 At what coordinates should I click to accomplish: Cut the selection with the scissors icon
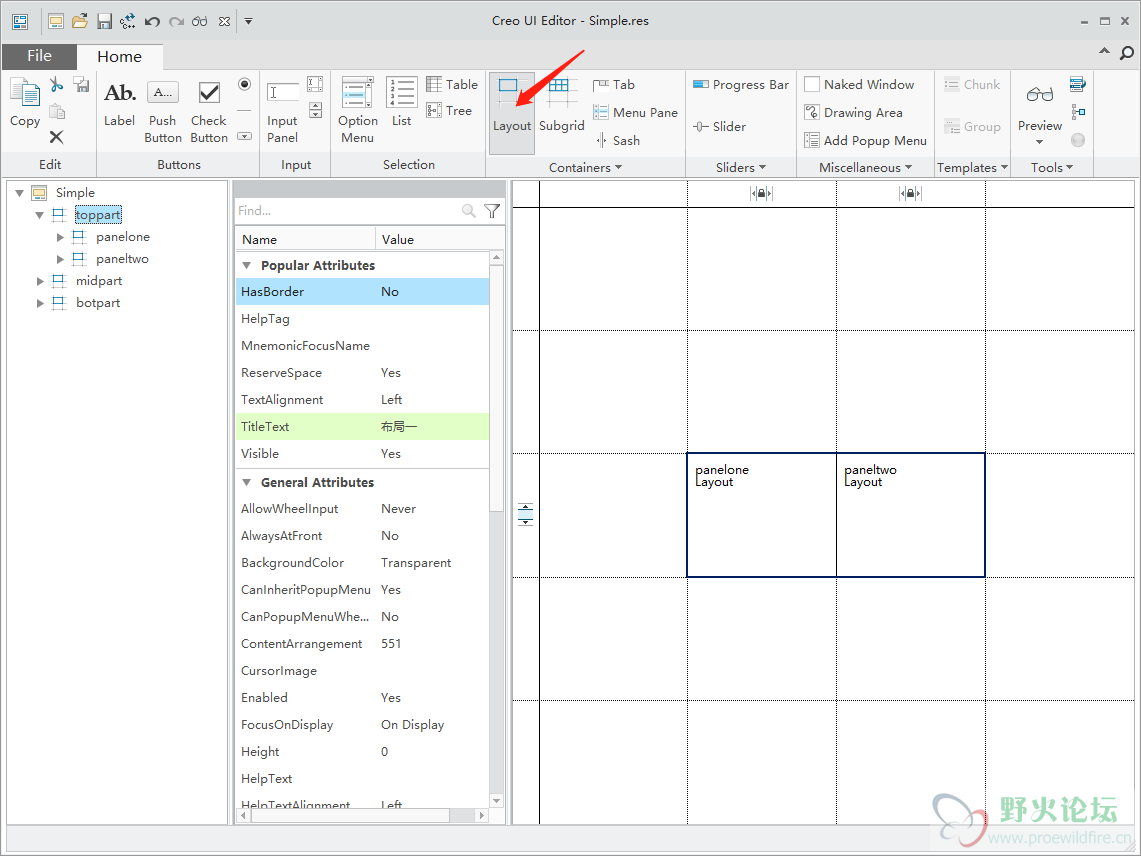[57, 84]
